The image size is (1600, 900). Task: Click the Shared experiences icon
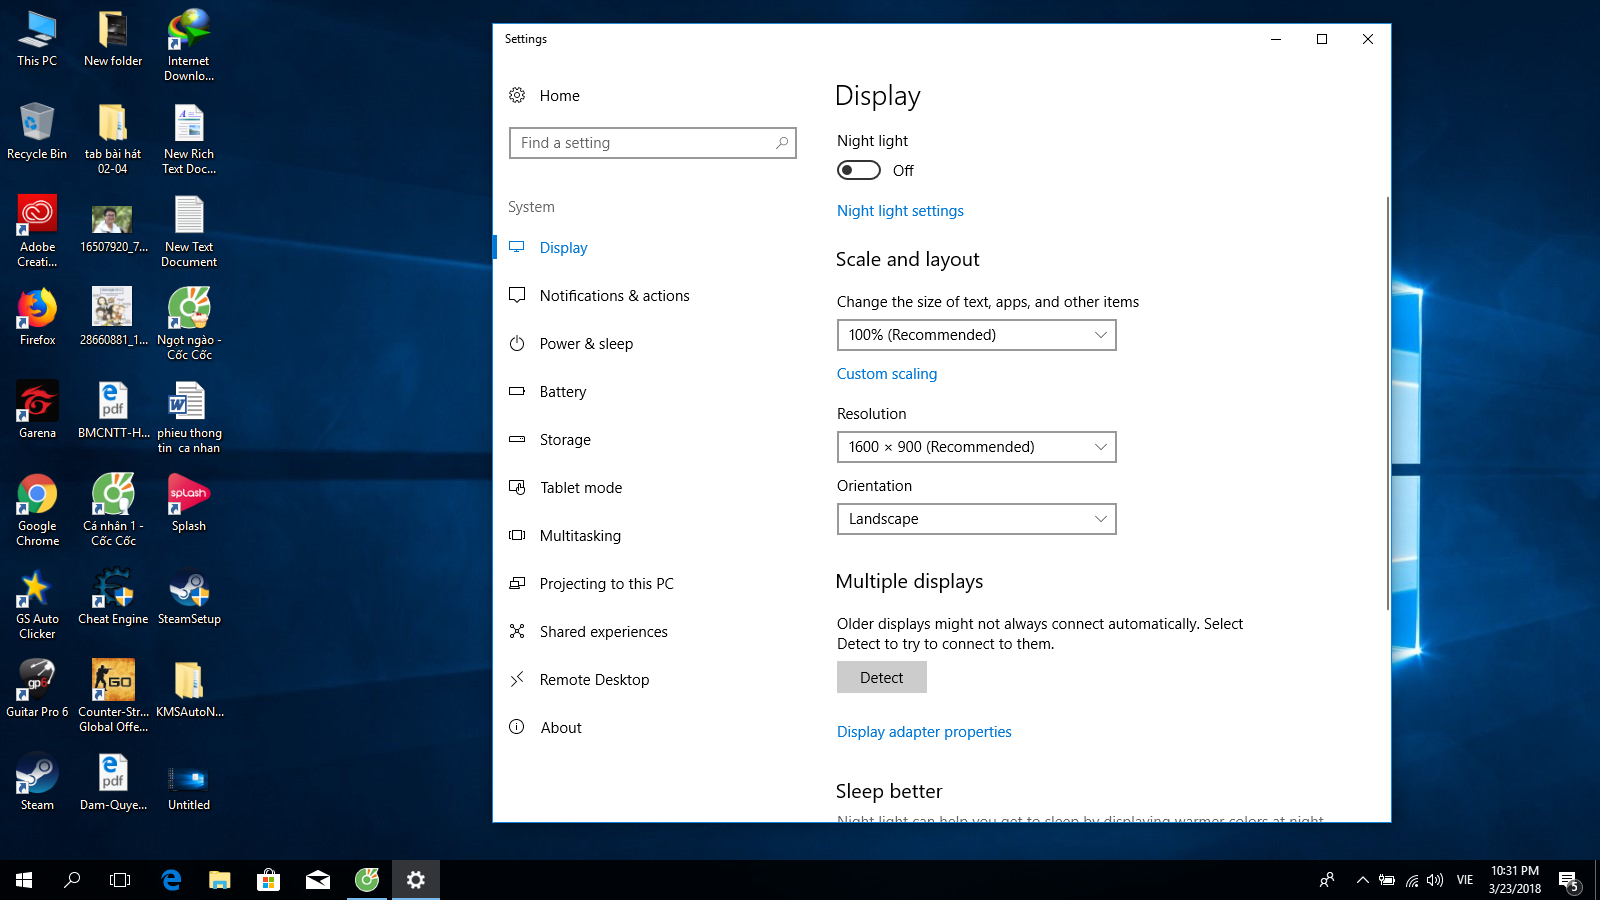517,631
